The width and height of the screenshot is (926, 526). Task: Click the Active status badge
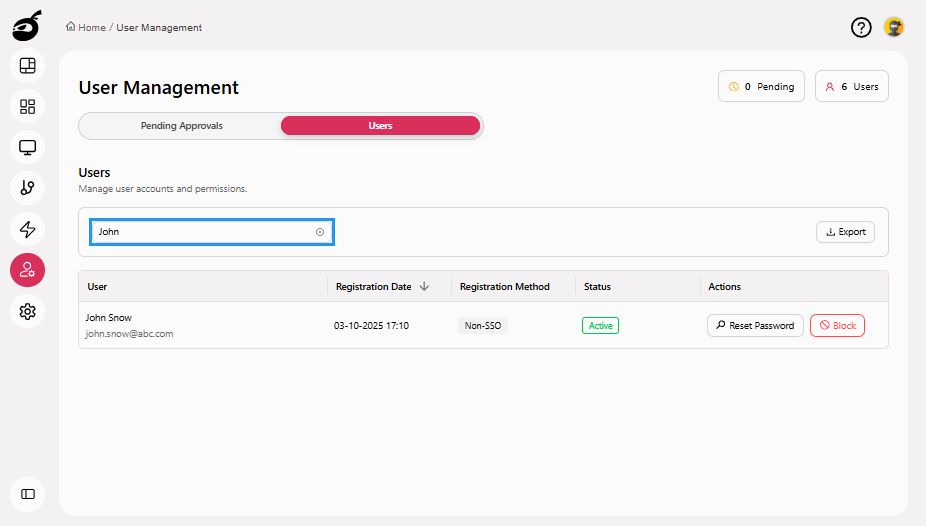point(600,325)
